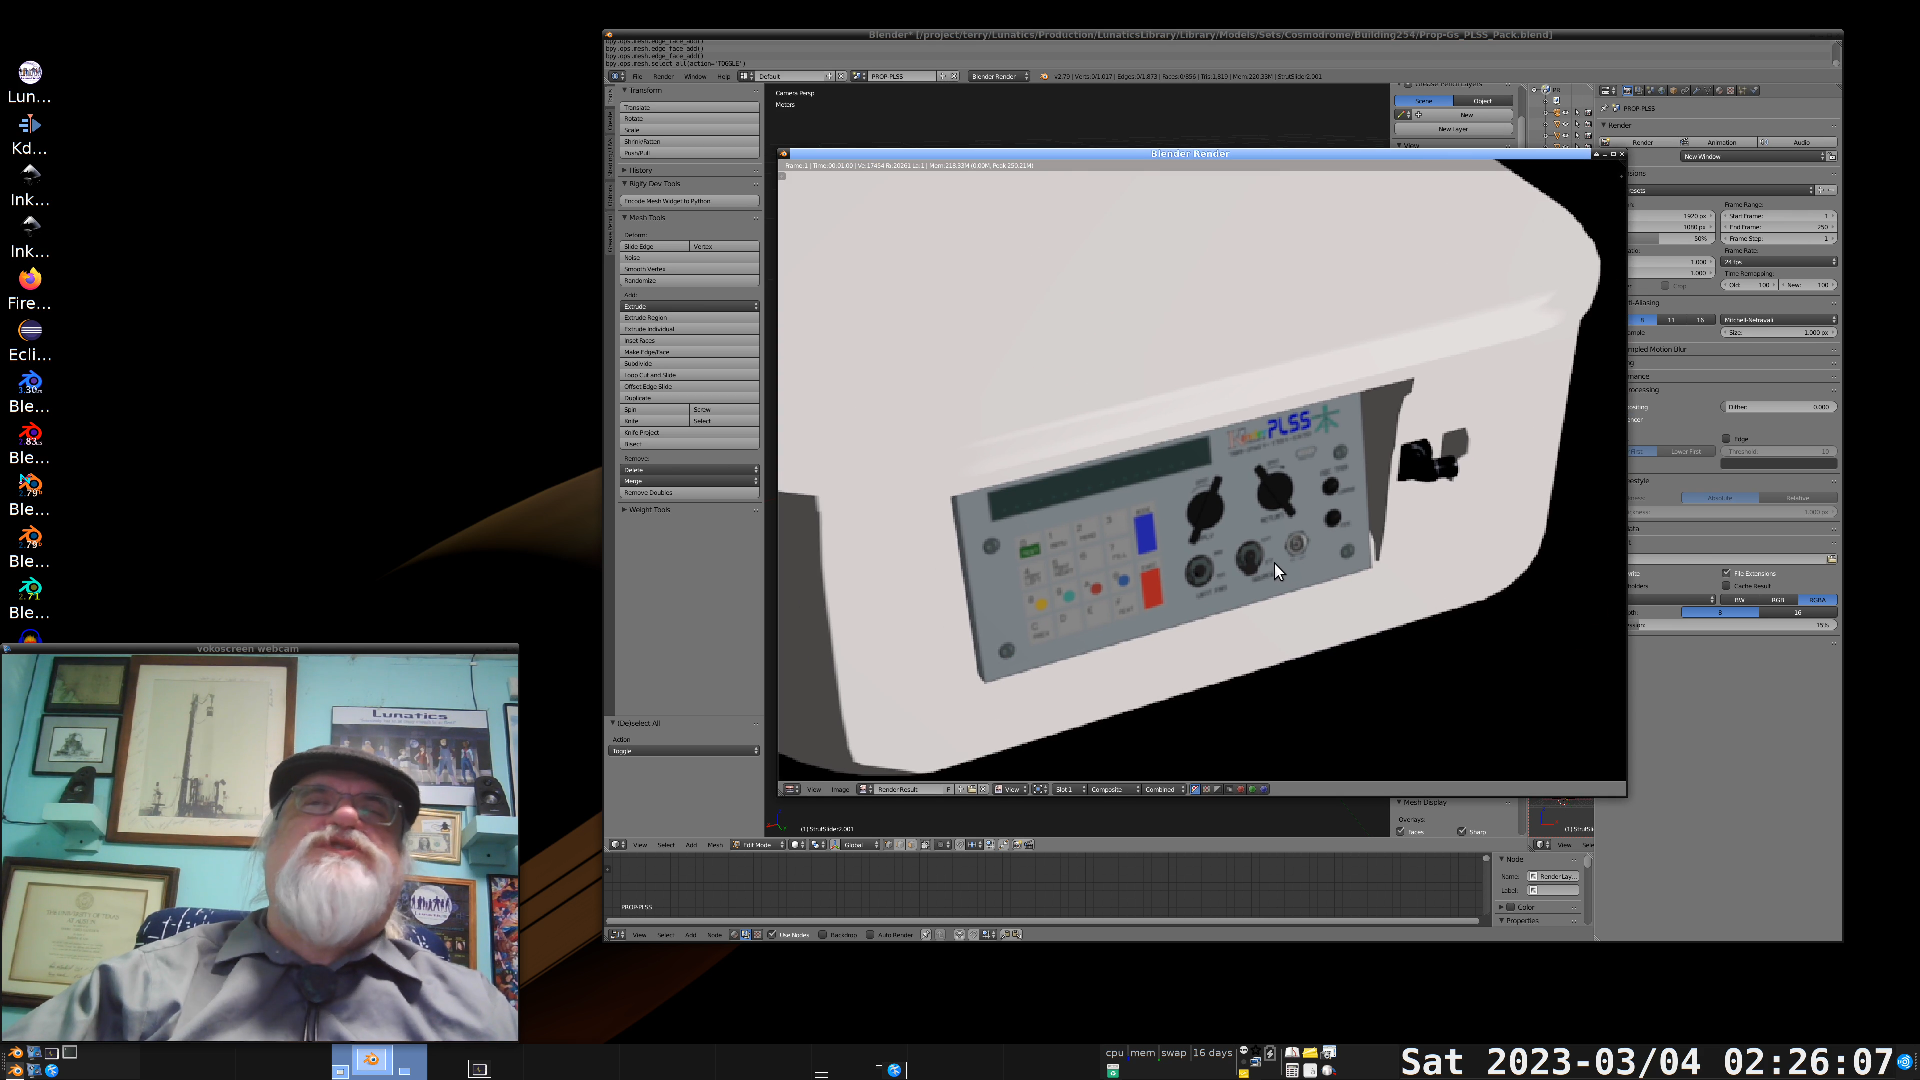Screen dimensions: 1920x1080
Task: Enable Auto Render in the node editor
Action: pos(871,935)
